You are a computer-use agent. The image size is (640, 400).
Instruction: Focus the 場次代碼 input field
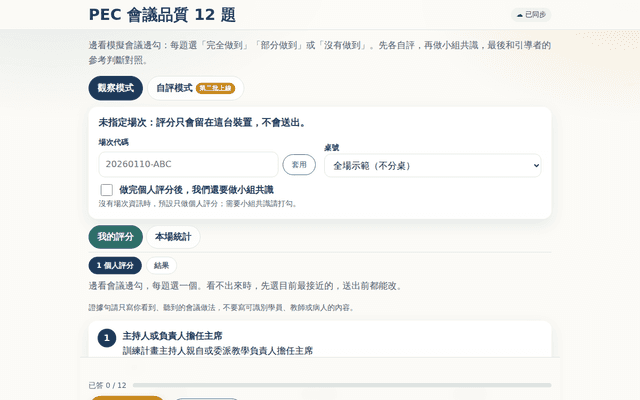click(x=188, y=164)
